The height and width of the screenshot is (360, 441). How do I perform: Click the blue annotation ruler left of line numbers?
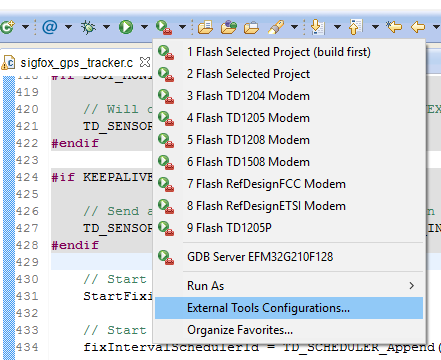pos(9,217)
